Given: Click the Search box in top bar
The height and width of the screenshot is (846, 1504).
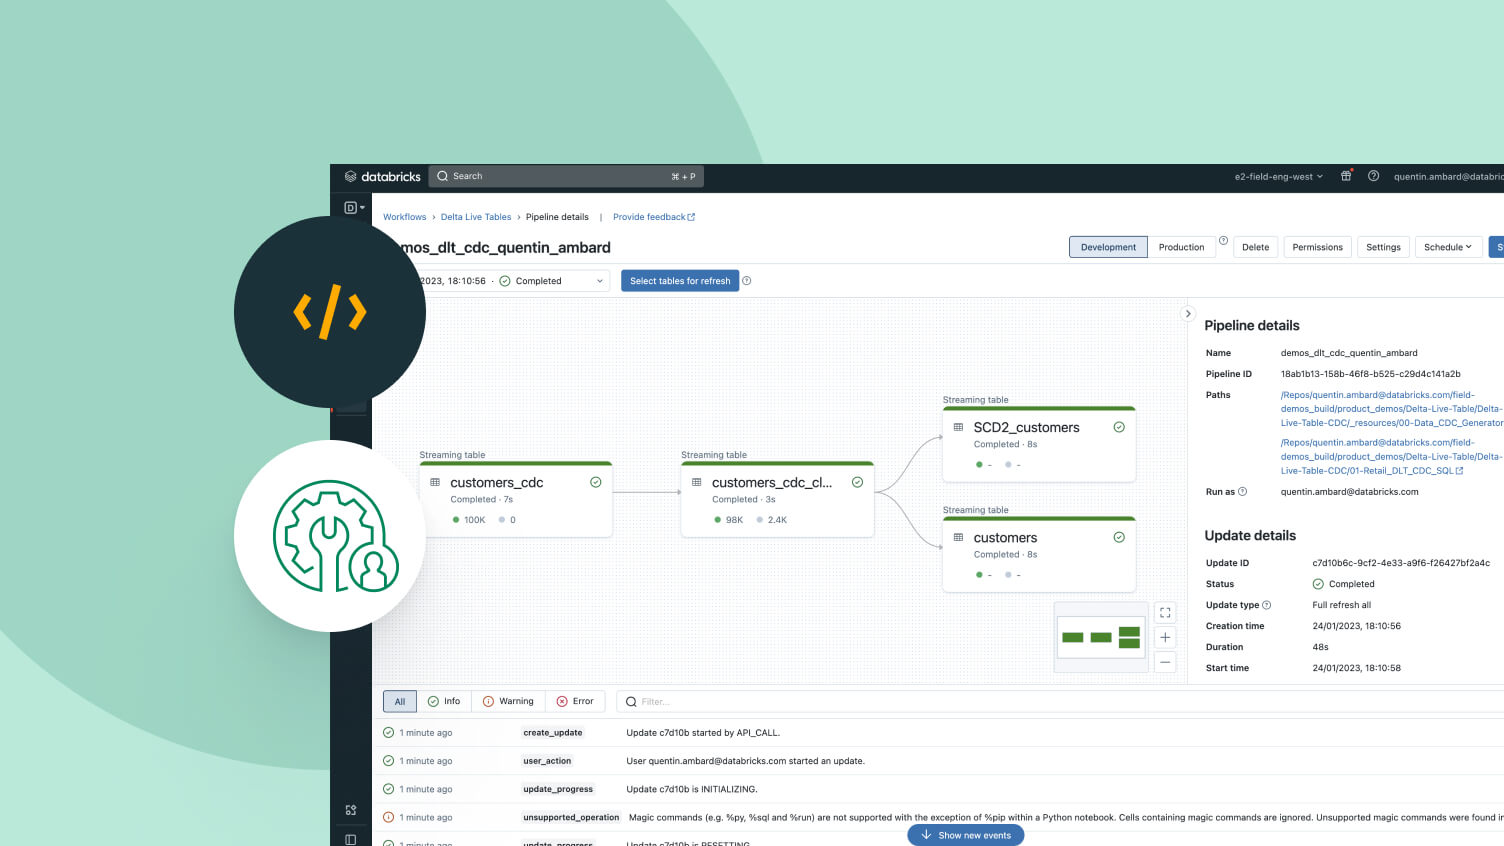Looking at the screenshot, I should (566, 176).
